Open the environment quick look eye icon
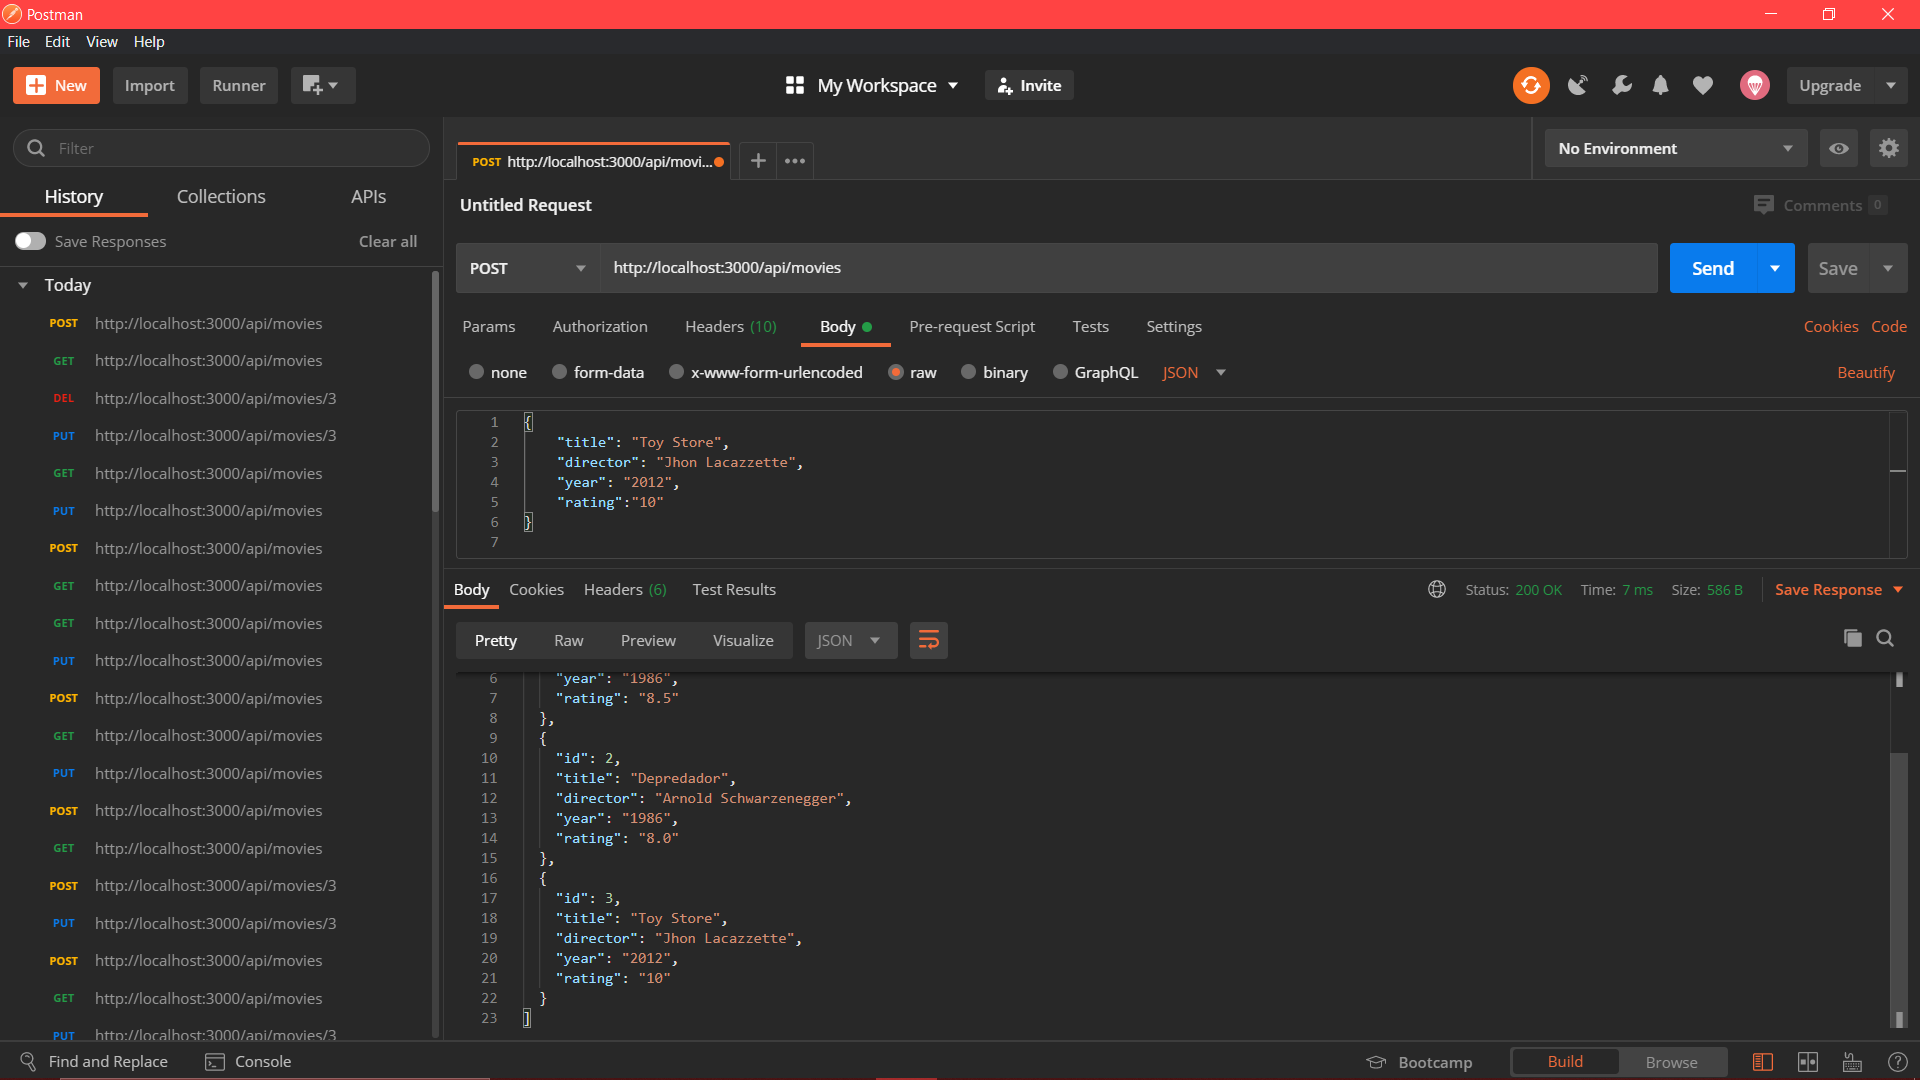 pyautogui.click(x=1838, y=148)
